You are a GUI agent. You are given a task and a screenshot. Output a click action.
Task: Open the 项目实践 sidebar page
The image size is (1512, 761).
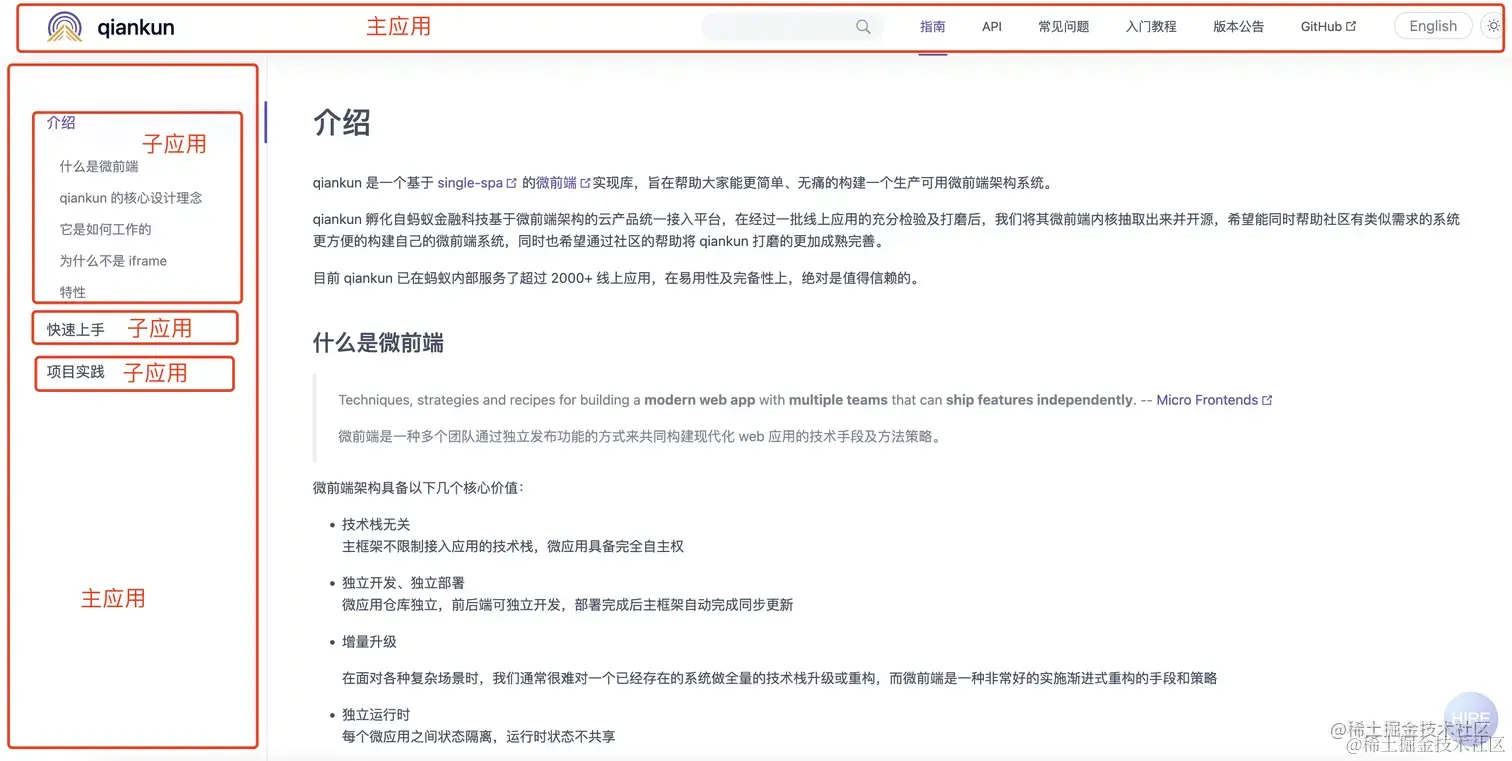pyautogui.click(x=76, y=372)
